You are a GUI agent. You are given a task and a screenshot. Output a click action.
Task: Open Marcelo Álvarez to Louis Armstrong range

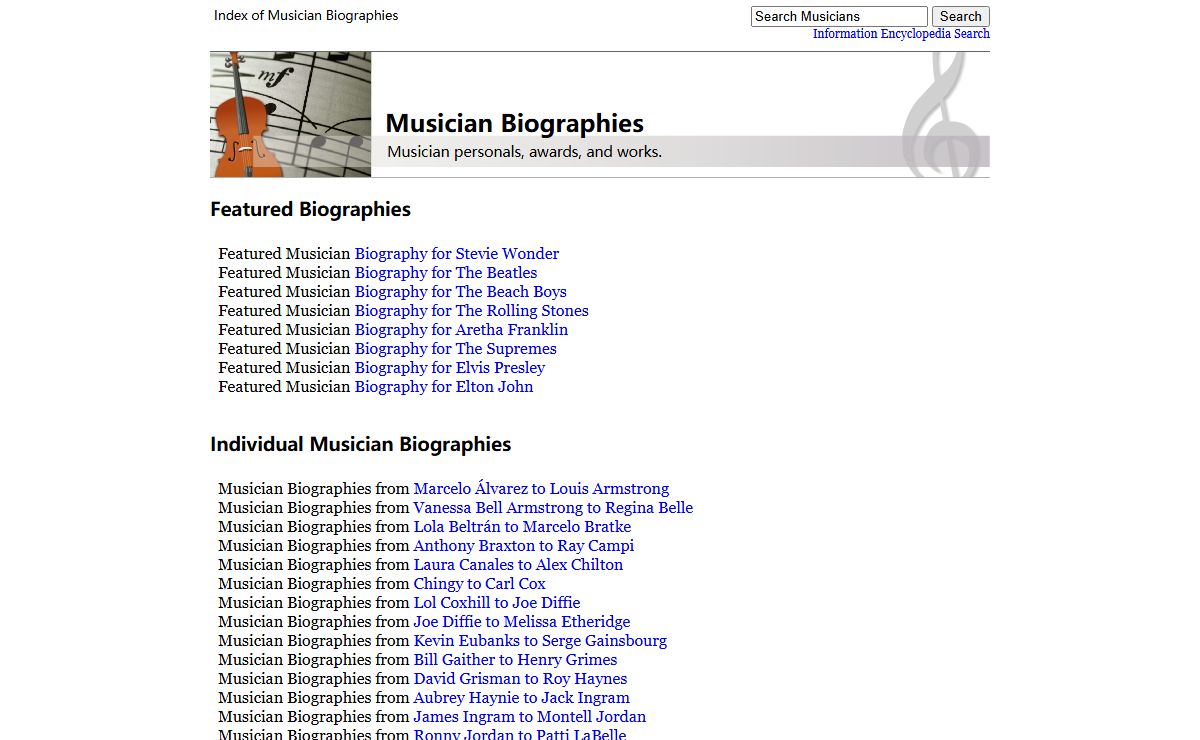click(x=542, y=489)
